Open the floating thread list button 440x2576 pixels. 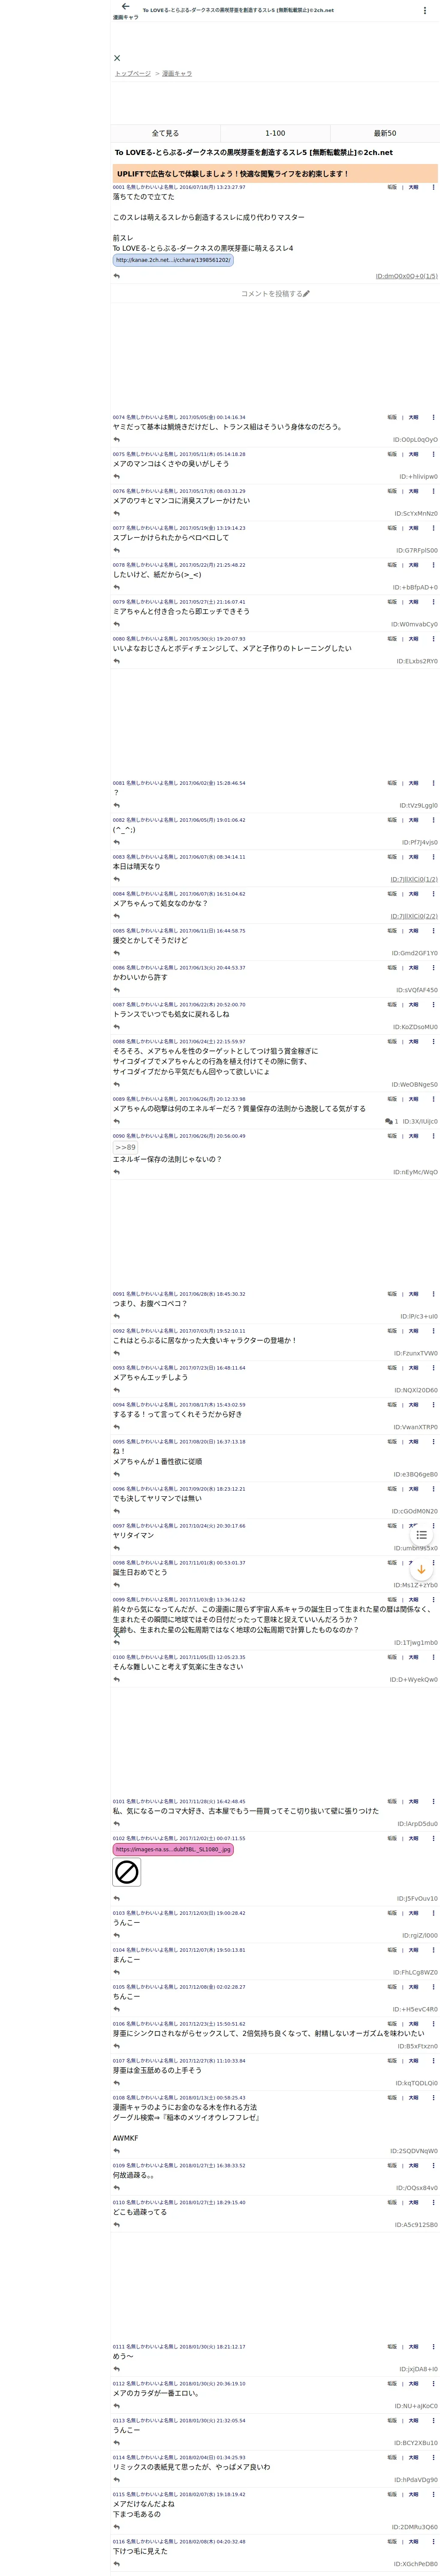tap(421, 1535)
